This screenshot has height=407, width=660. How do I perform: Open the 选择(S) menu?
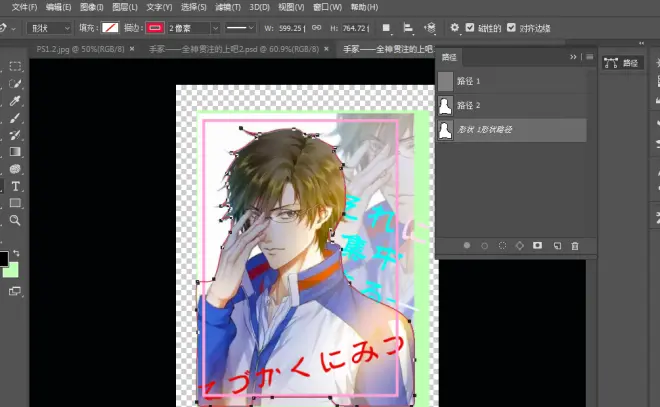pyautogui.click(x=194, y=7)
